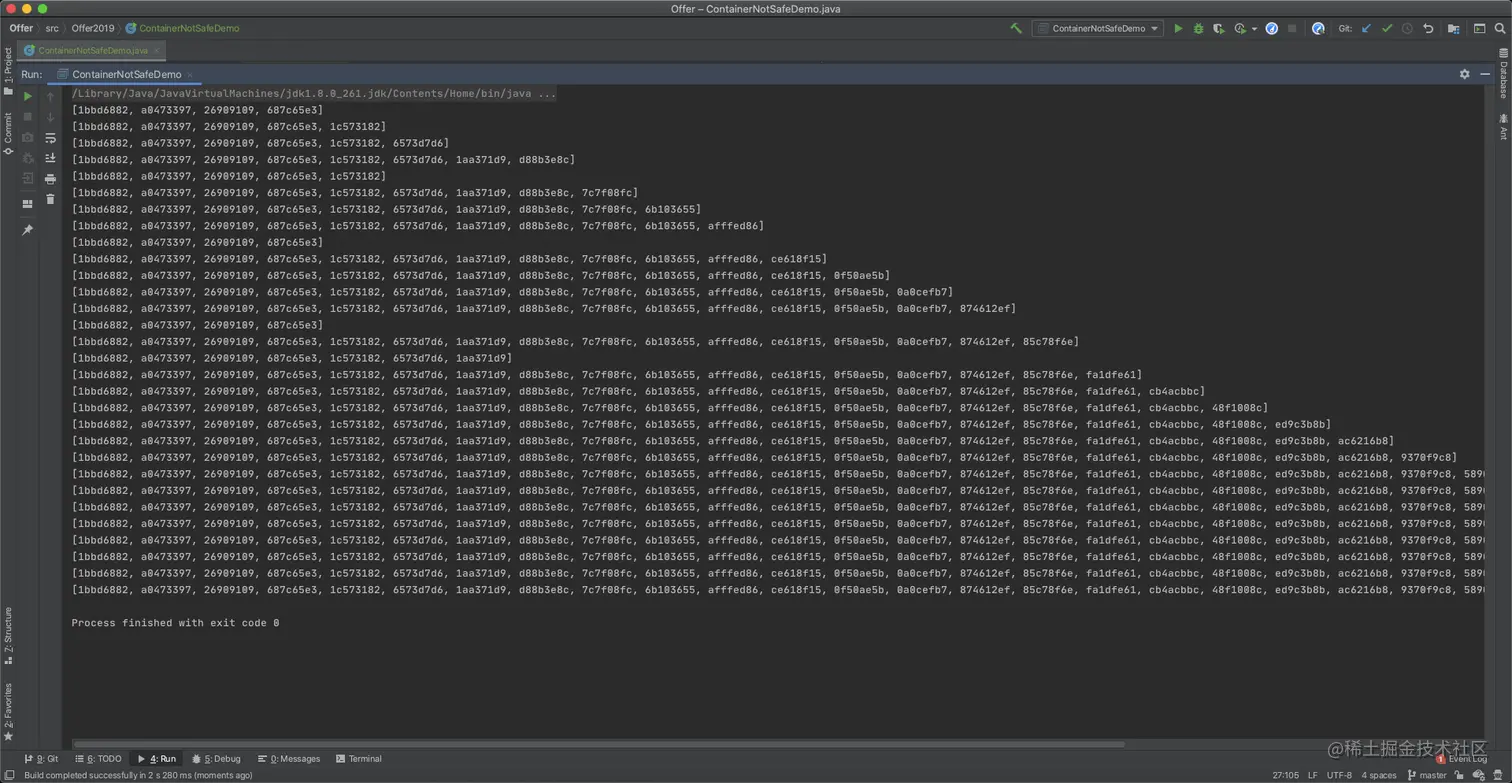Open the master Git branch menu

1427,775
